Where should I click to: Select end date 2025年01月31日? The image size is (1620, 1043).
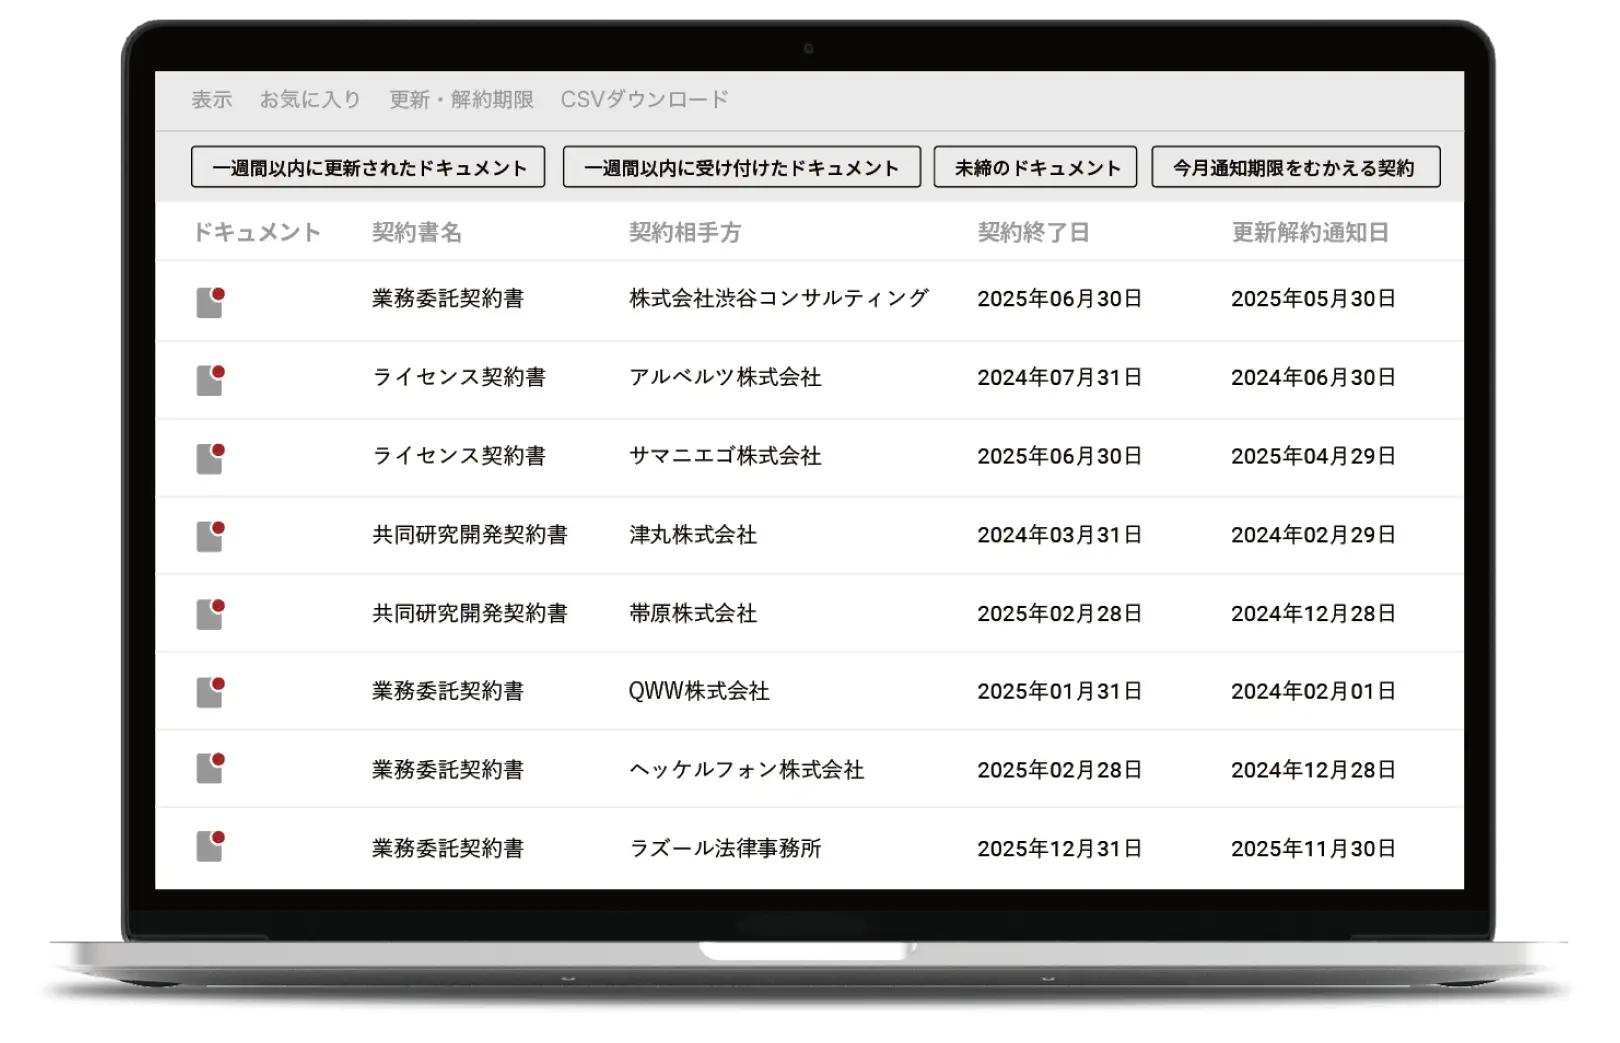[1060, 691]
